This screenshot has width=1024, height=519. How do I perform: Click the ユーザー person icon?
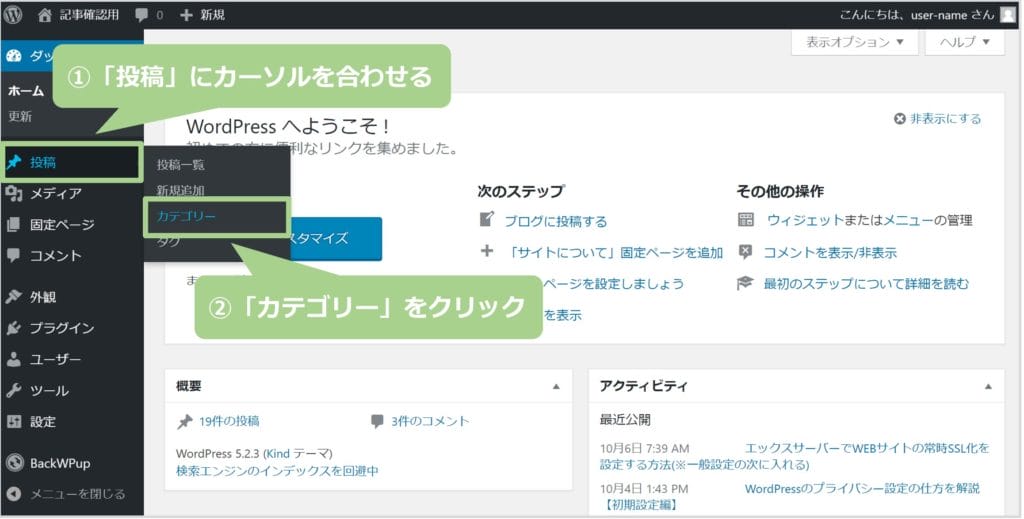(14, 359)
